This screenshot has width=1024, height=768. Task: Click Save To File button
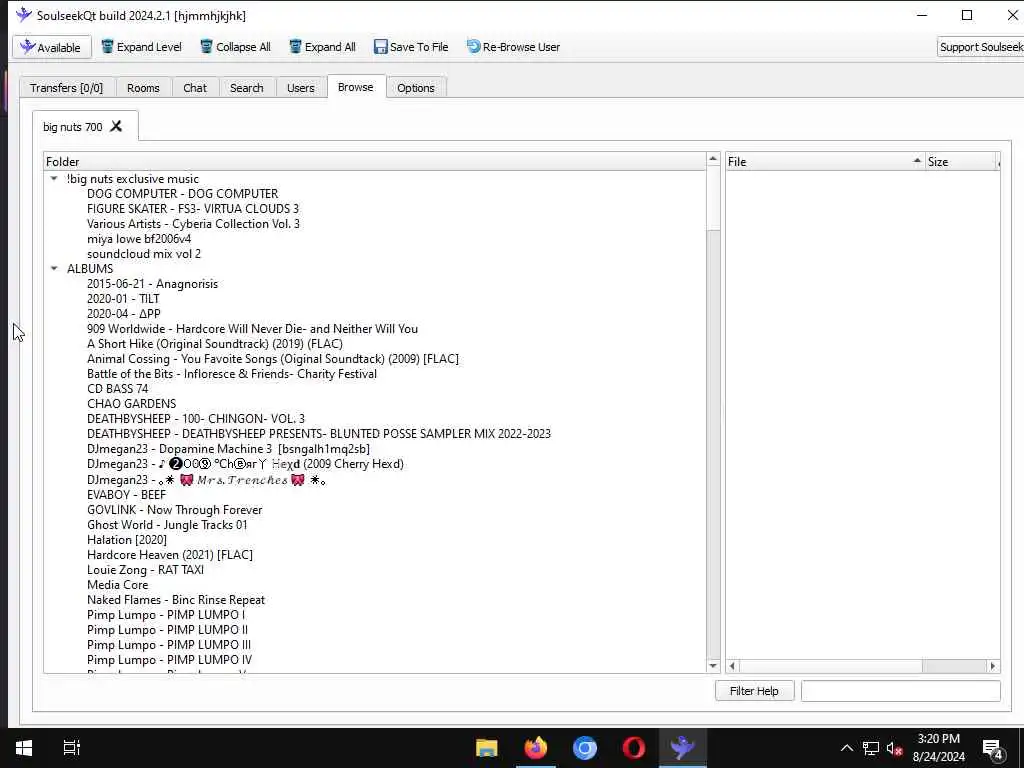[x=411, y=47]
